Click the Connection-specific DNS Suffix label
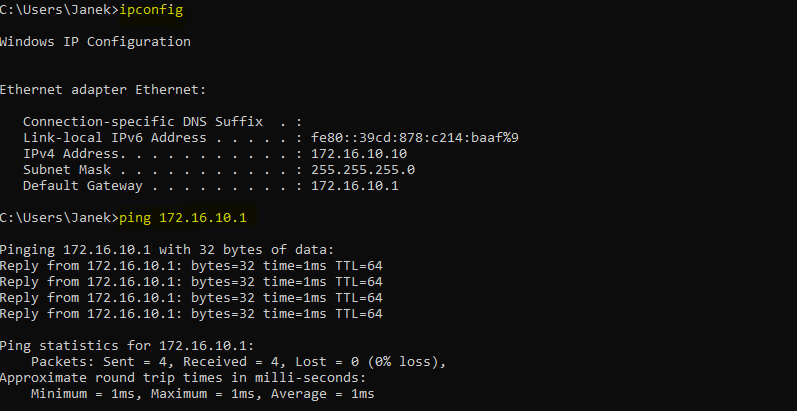The height and width of the screenshot is (411, 797). (x=143, y=121)
